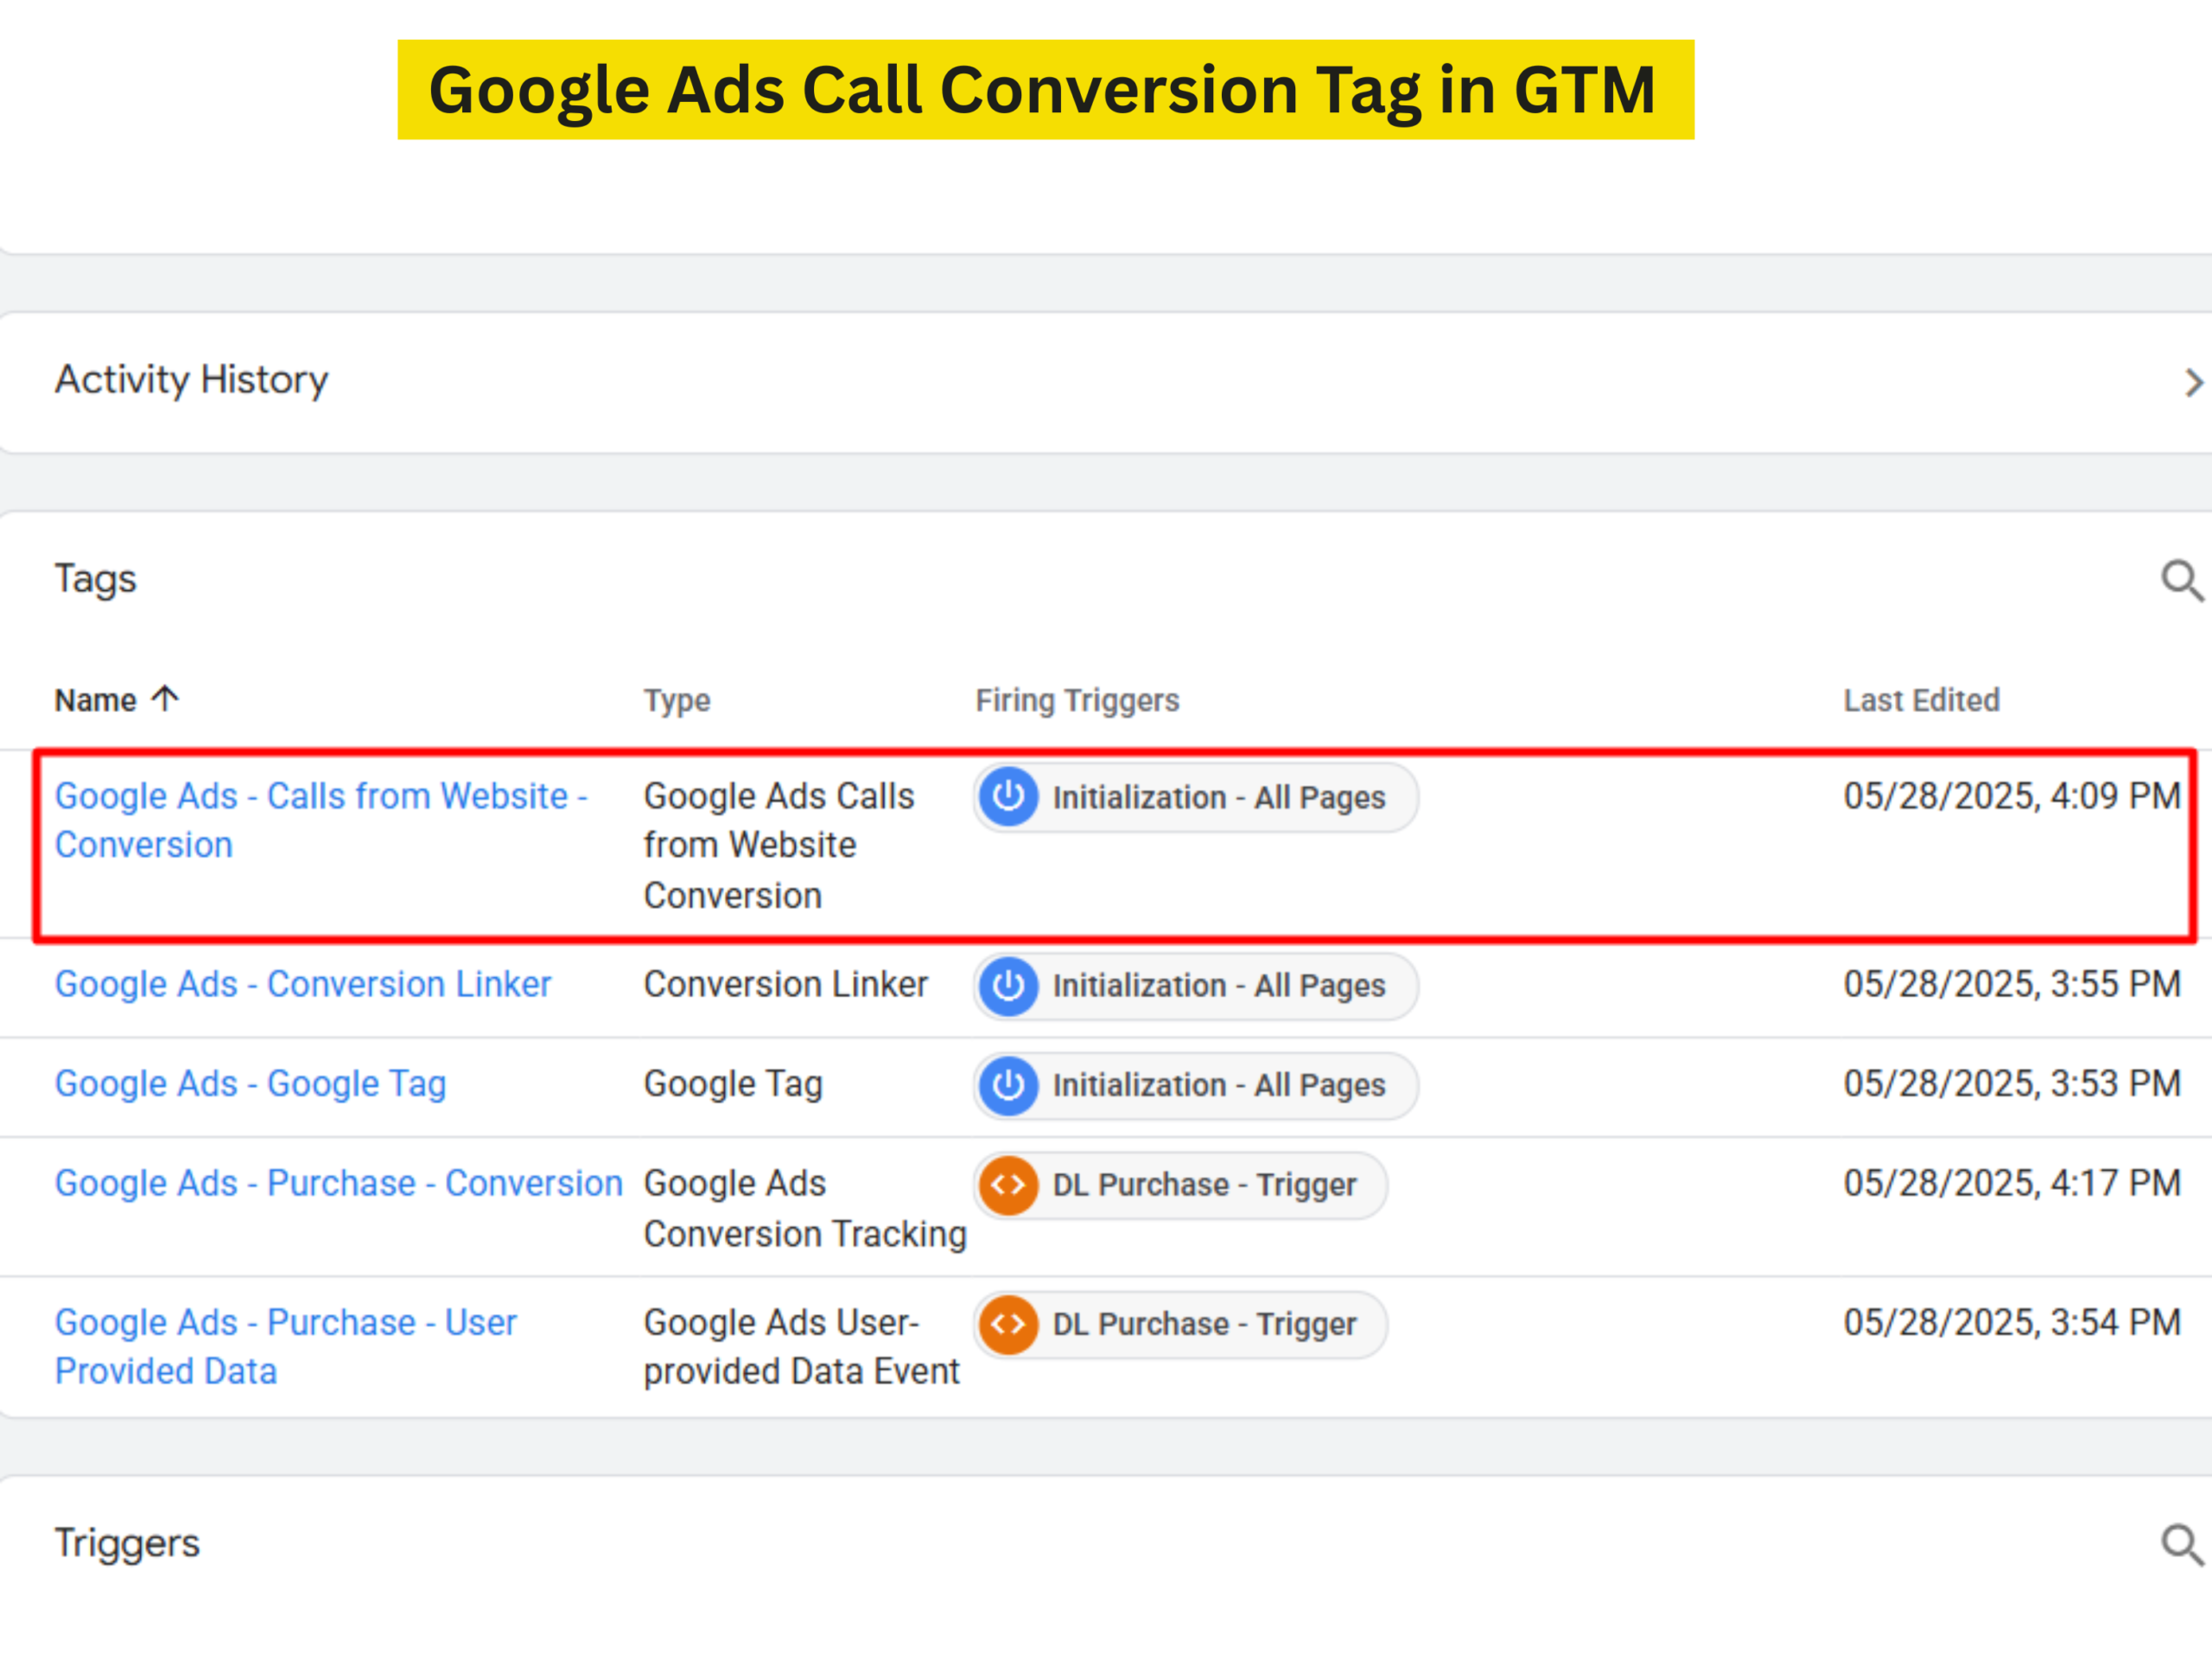Click the blue power icon in the Google Tag row
The width and height of the screenshot is (2212, 1659).
click(x=1008, y=1084)
